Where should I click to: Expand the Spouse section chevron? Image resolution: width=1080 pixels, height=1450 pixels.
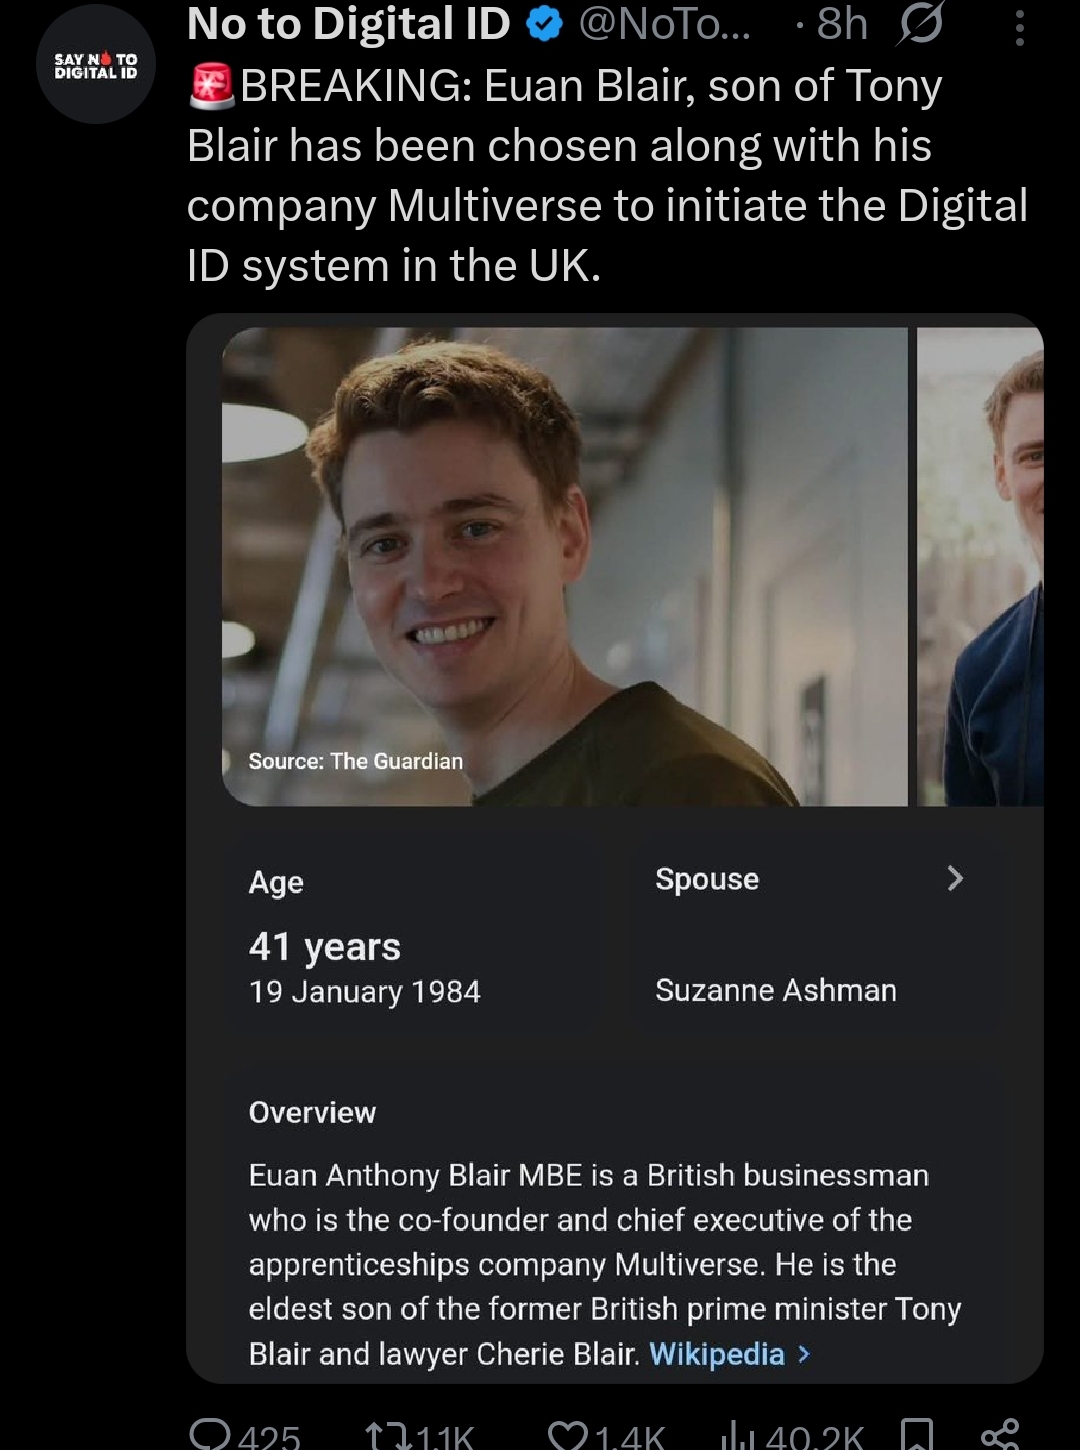point(955,878)
